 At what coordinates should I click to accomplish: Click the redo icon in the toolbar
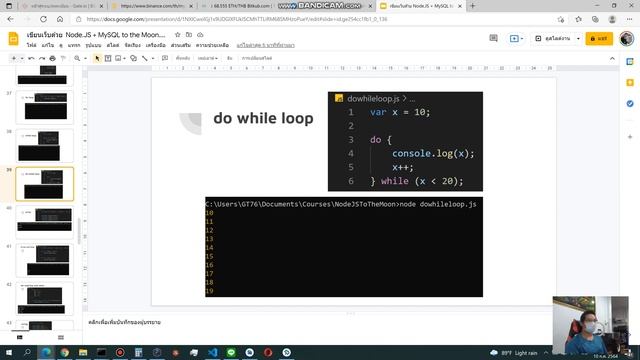click(x=42, y=58)
